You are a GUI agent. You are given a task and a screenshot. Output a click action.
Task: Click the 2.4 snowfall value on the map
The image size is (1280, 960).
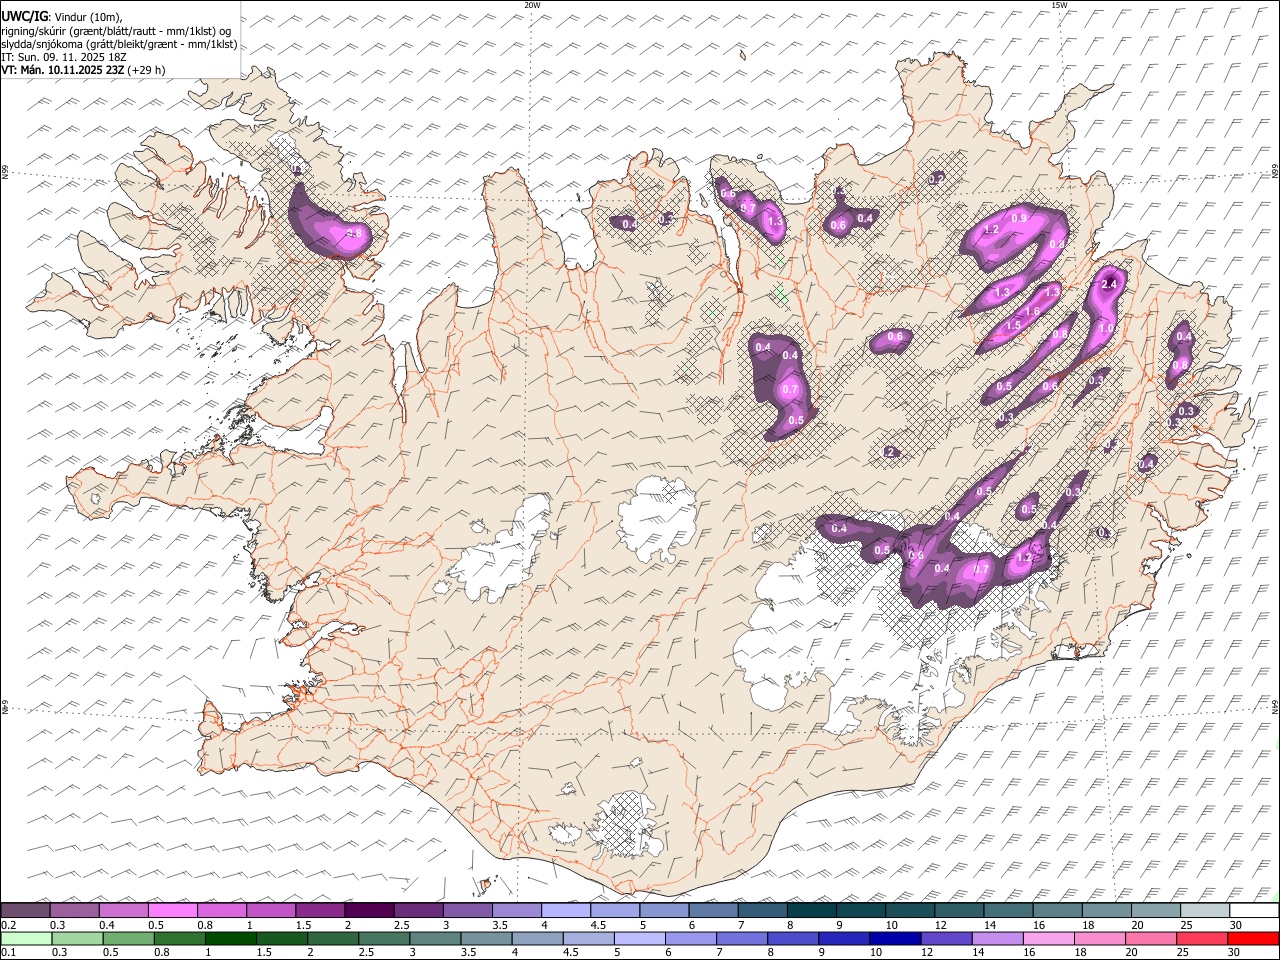coord(1108,284)
